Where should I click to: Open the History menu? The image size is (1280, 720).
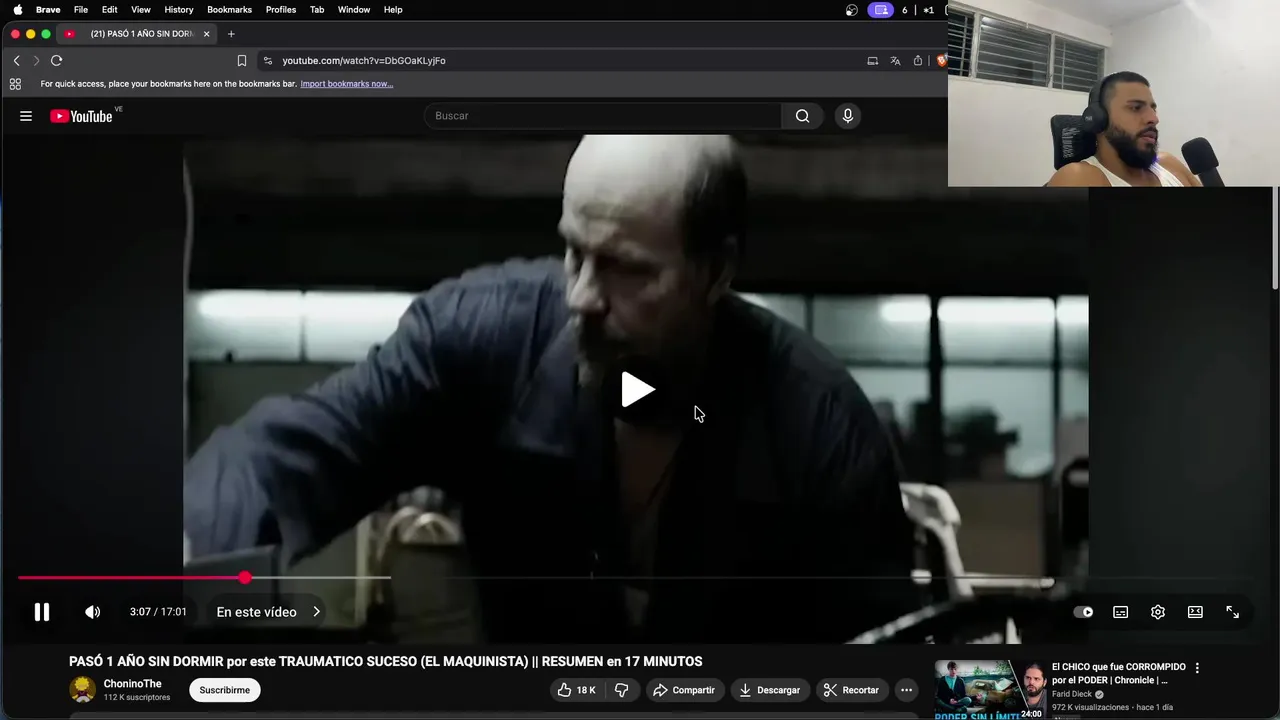tap(179, 10)
